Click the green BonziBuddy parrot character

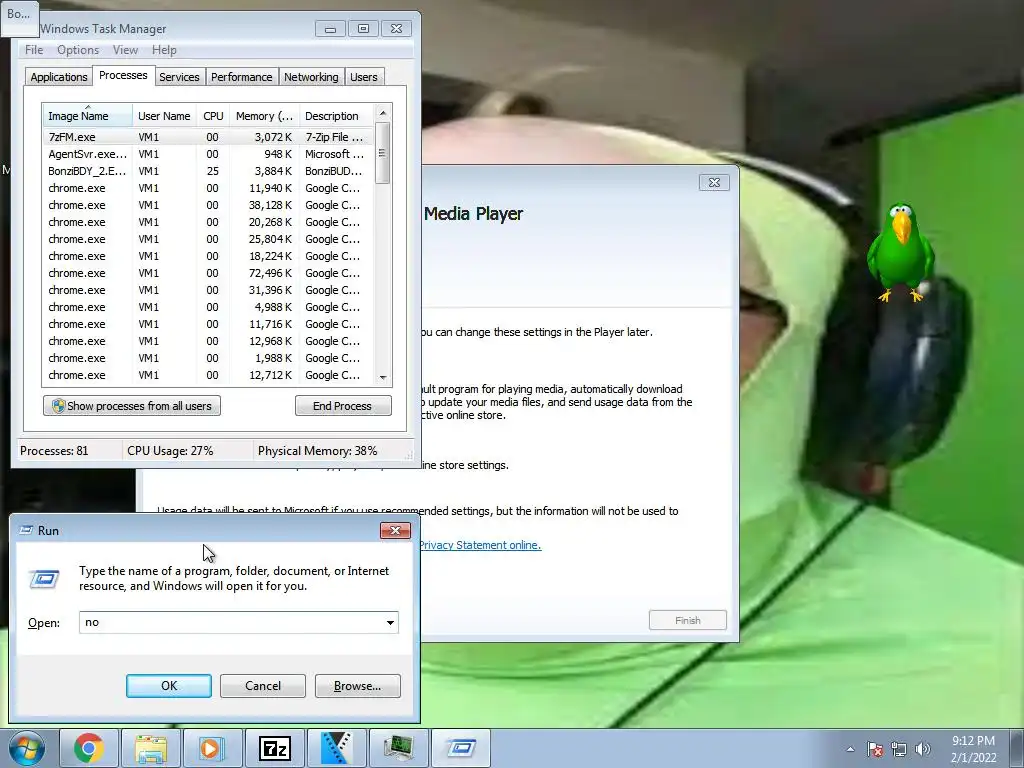click(x=901, y=252)
